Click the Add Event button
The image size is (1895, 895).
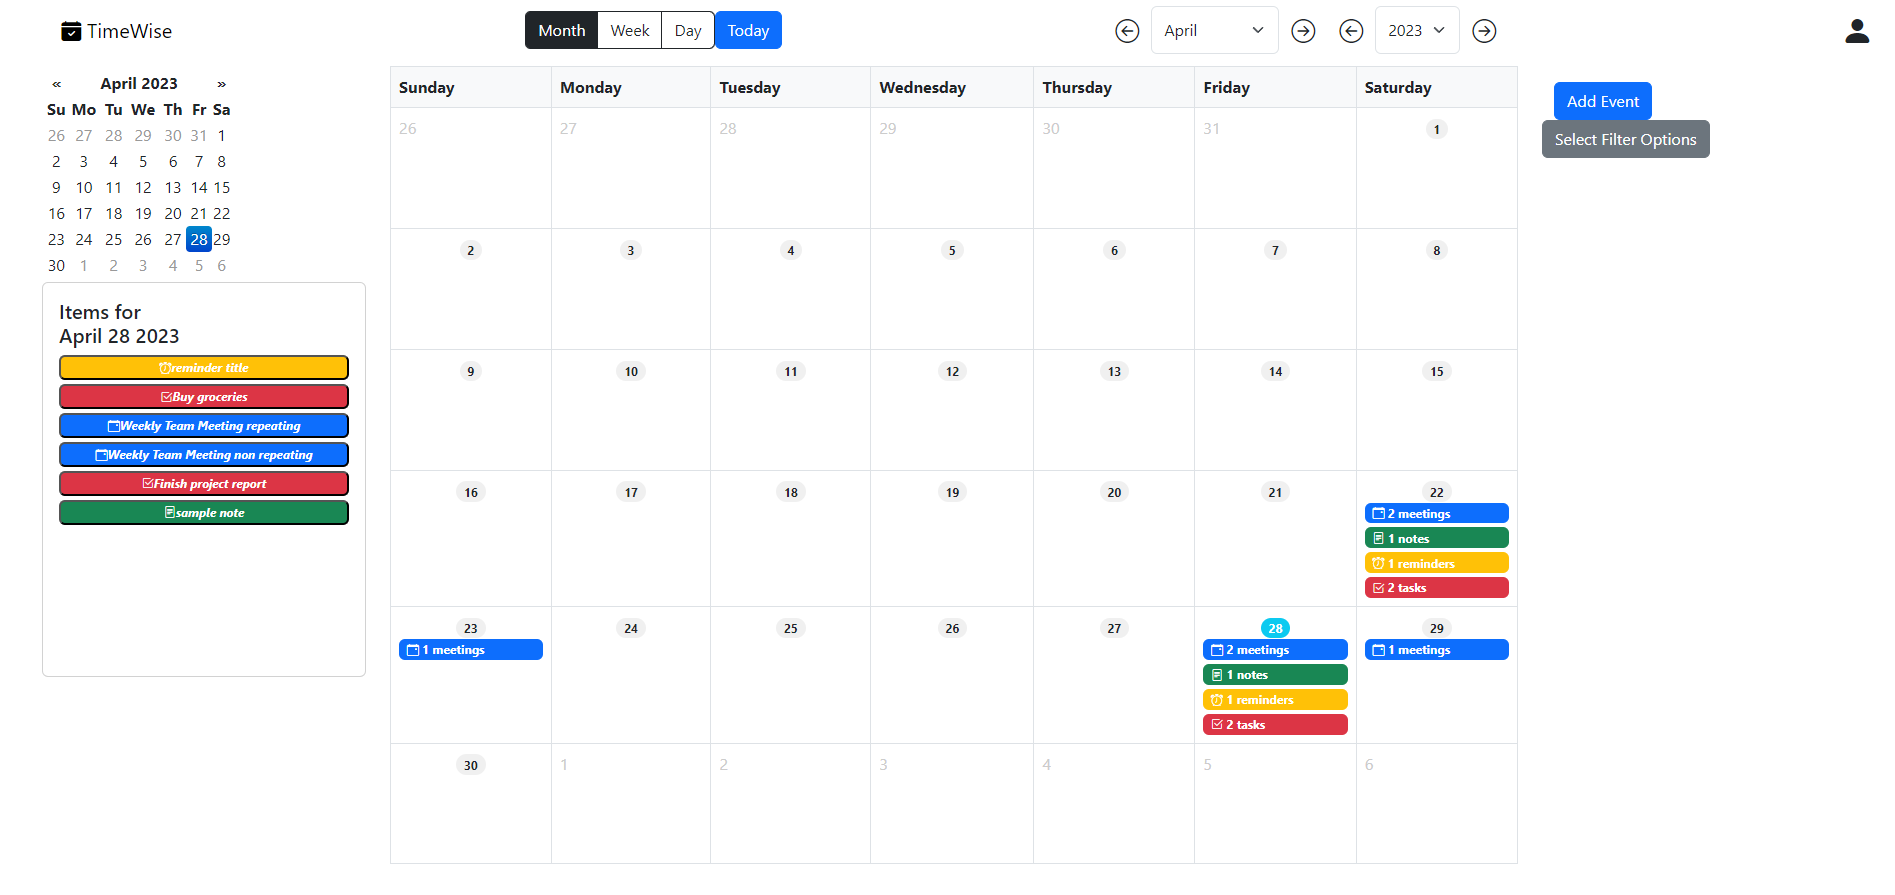[1603, 101]
